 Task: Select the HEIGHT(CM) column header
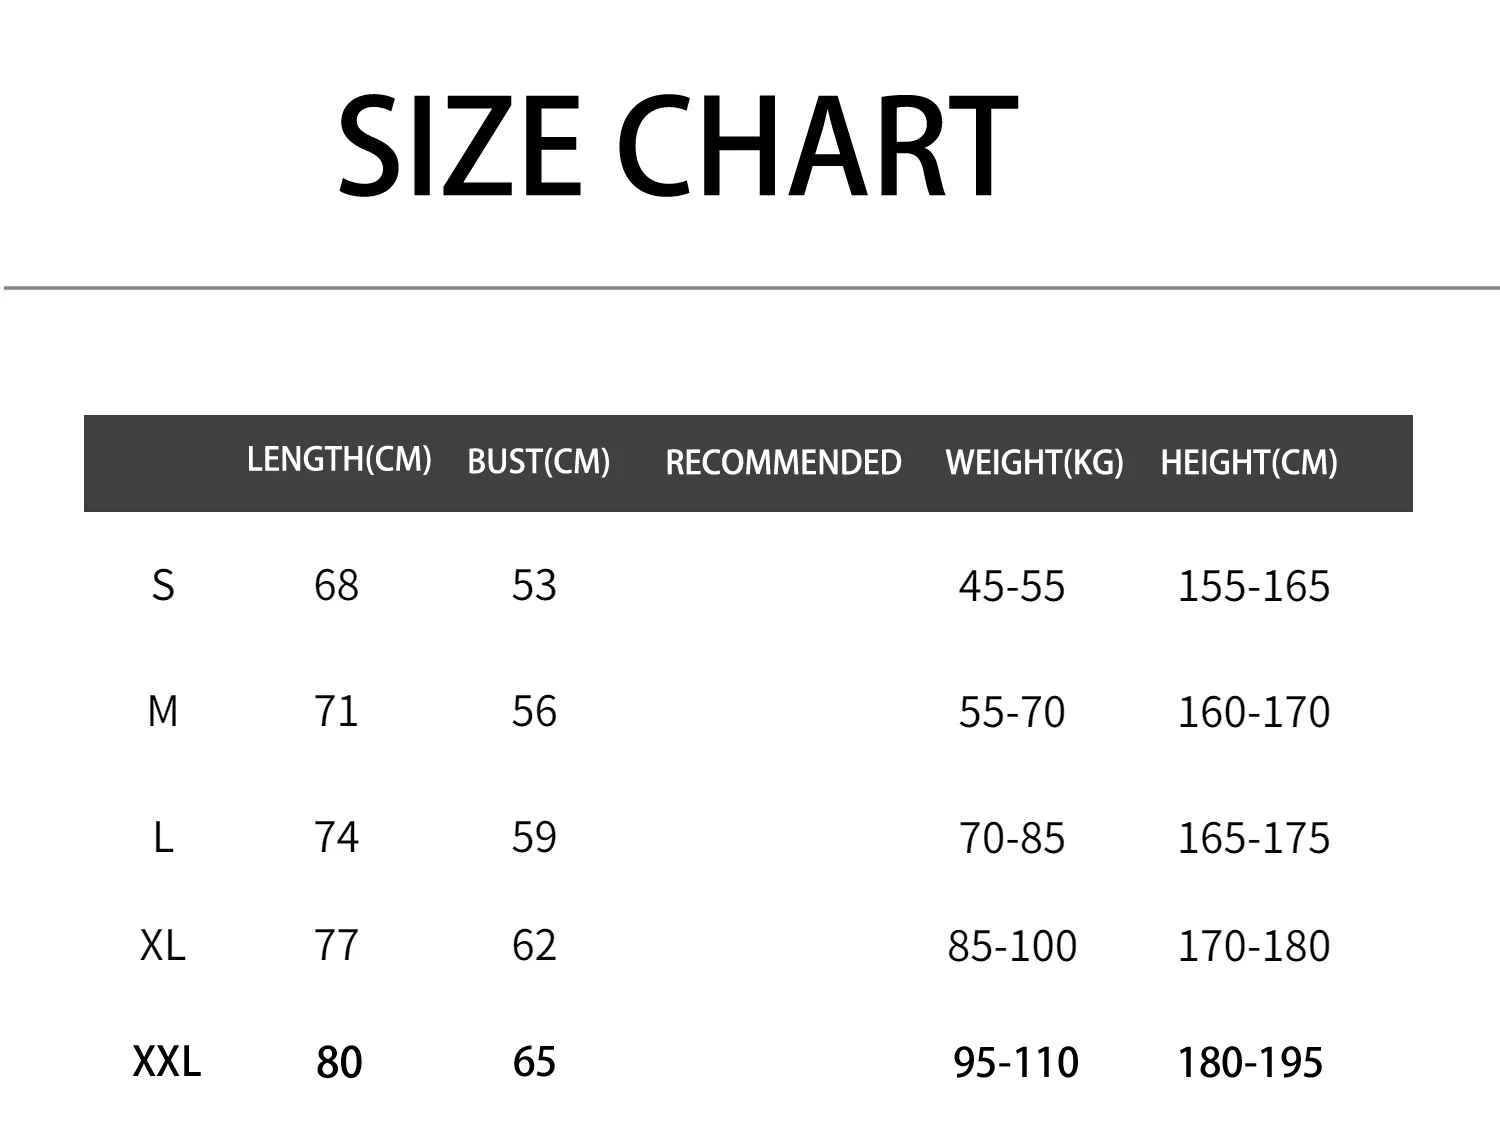1248,462
